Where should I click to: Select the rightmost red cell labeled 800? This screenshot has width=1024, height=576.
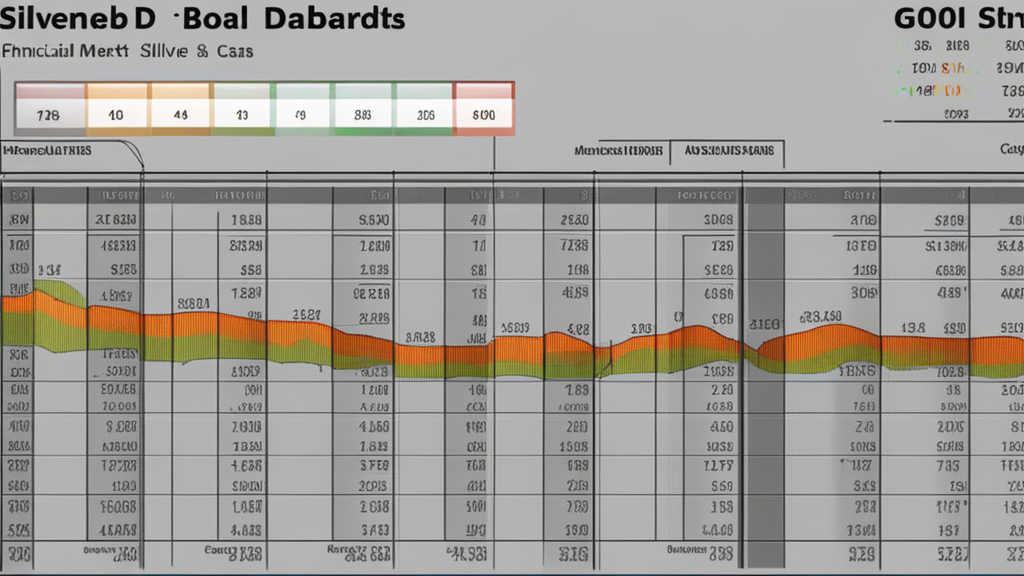[487, 114]
